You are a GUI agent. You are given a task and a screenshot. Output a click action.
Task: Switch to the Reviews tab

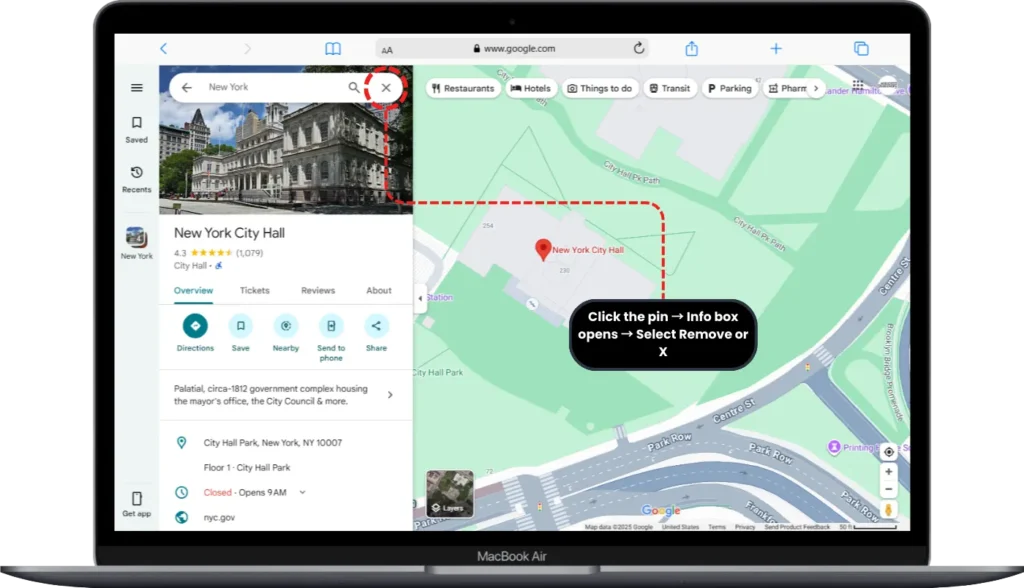(x=317, y=290)
